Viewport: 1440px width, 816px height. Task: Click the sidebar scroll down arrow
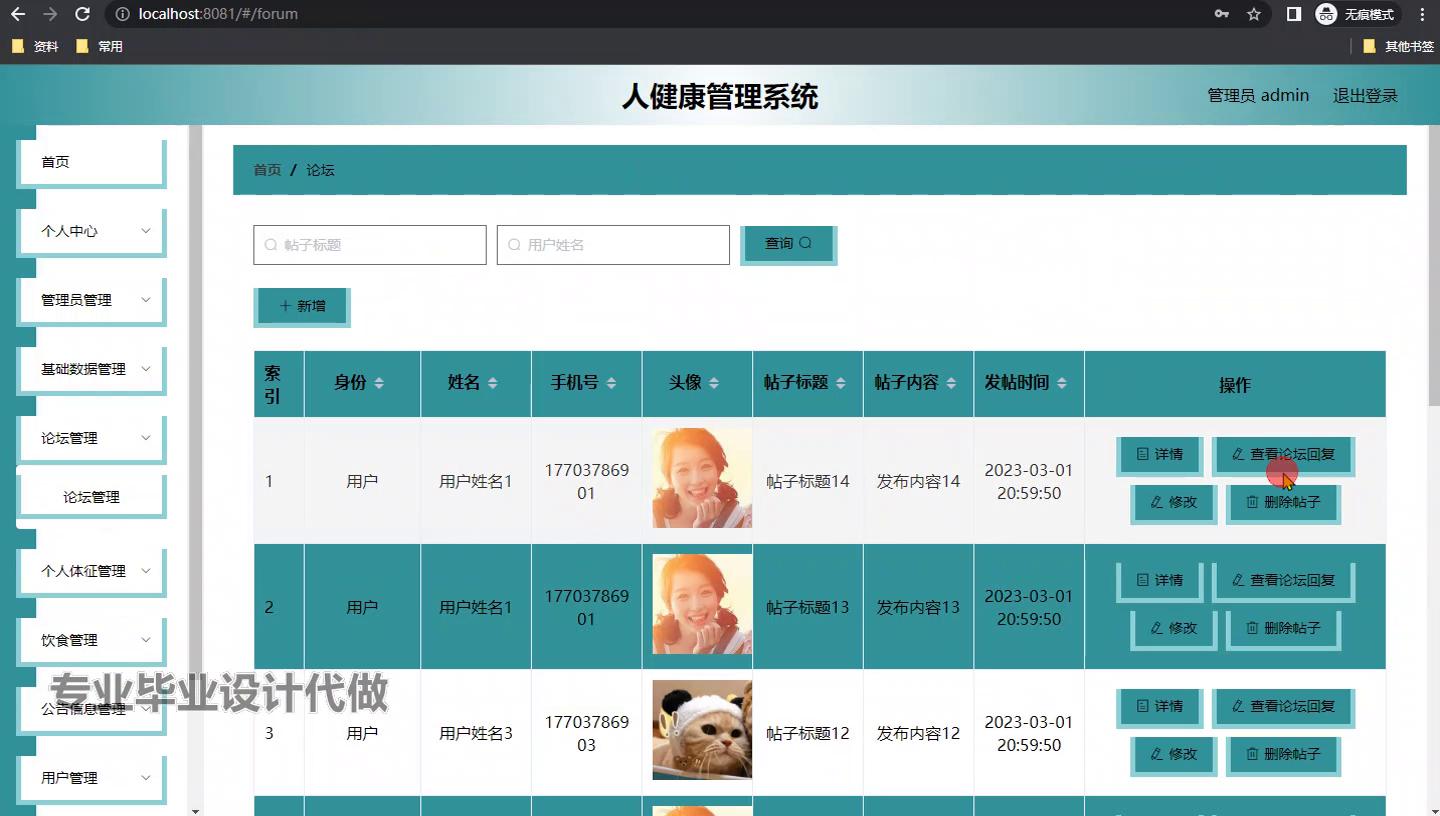(x=195, y=810)
